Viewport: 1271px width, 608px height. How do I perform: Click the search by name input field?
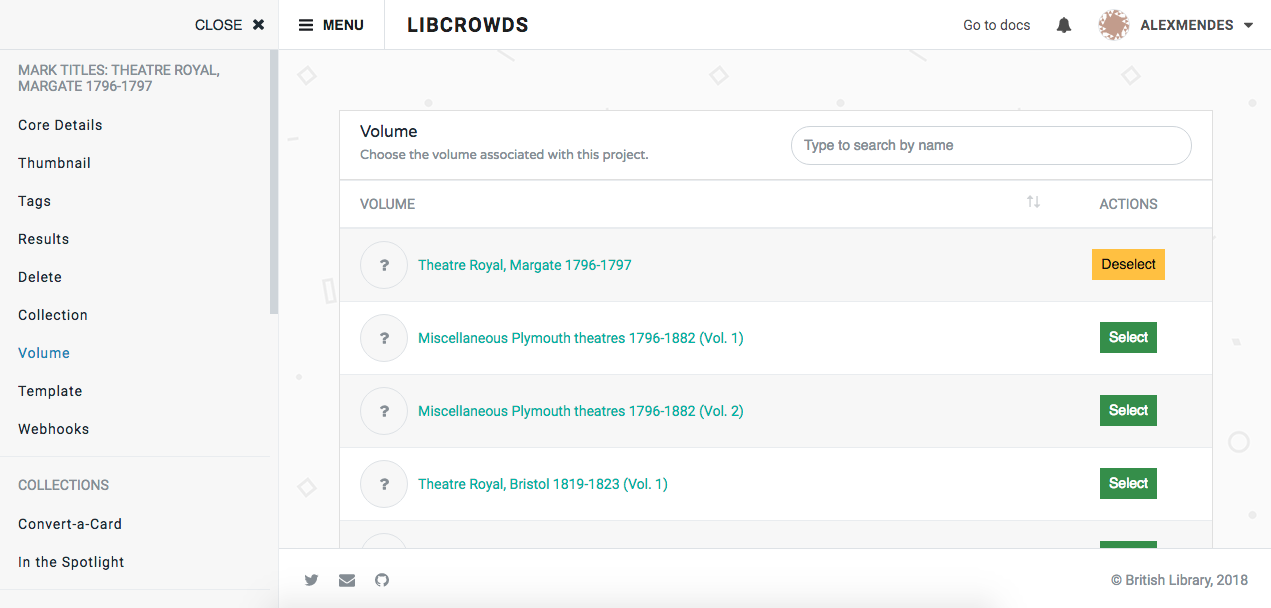click(x=991, y=145)
